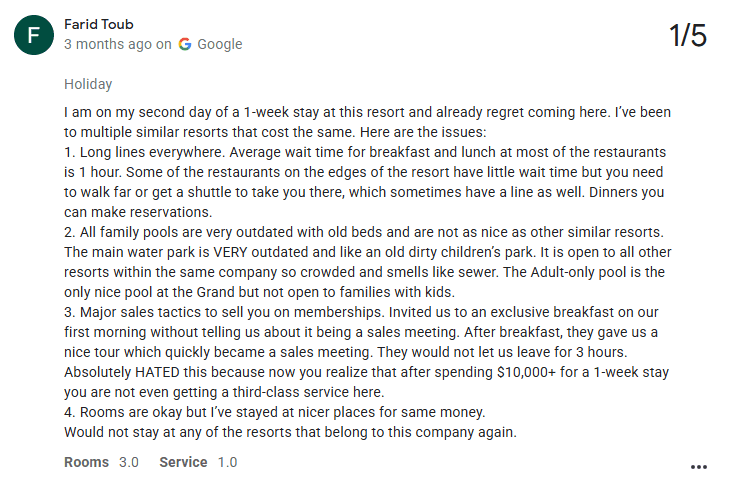This screenshot has height=478, width=739.
Task: Click the green F profile avatar
Action: coord(34,35)
